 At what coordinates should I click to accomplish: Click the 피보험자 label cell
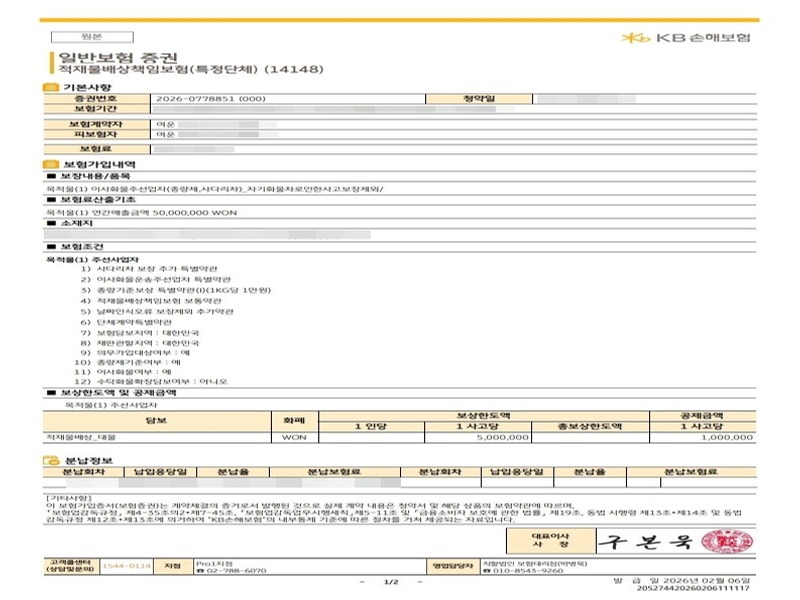97,134
